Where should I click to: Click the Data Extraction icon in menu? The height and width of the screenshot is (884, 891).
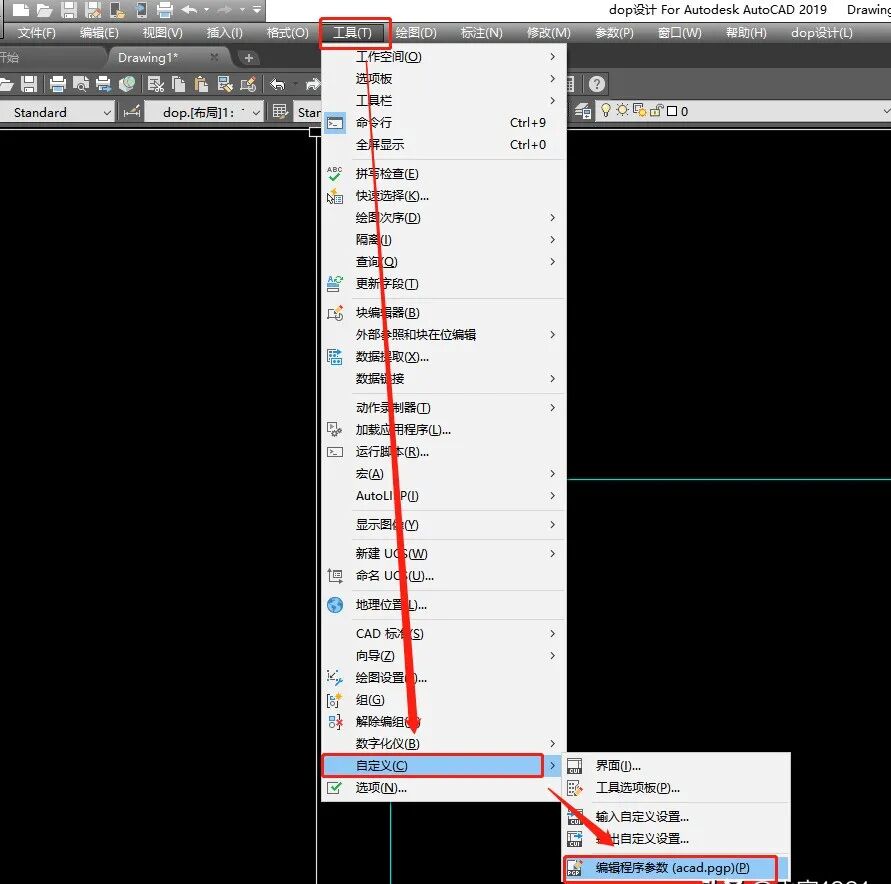coord(335,357)
